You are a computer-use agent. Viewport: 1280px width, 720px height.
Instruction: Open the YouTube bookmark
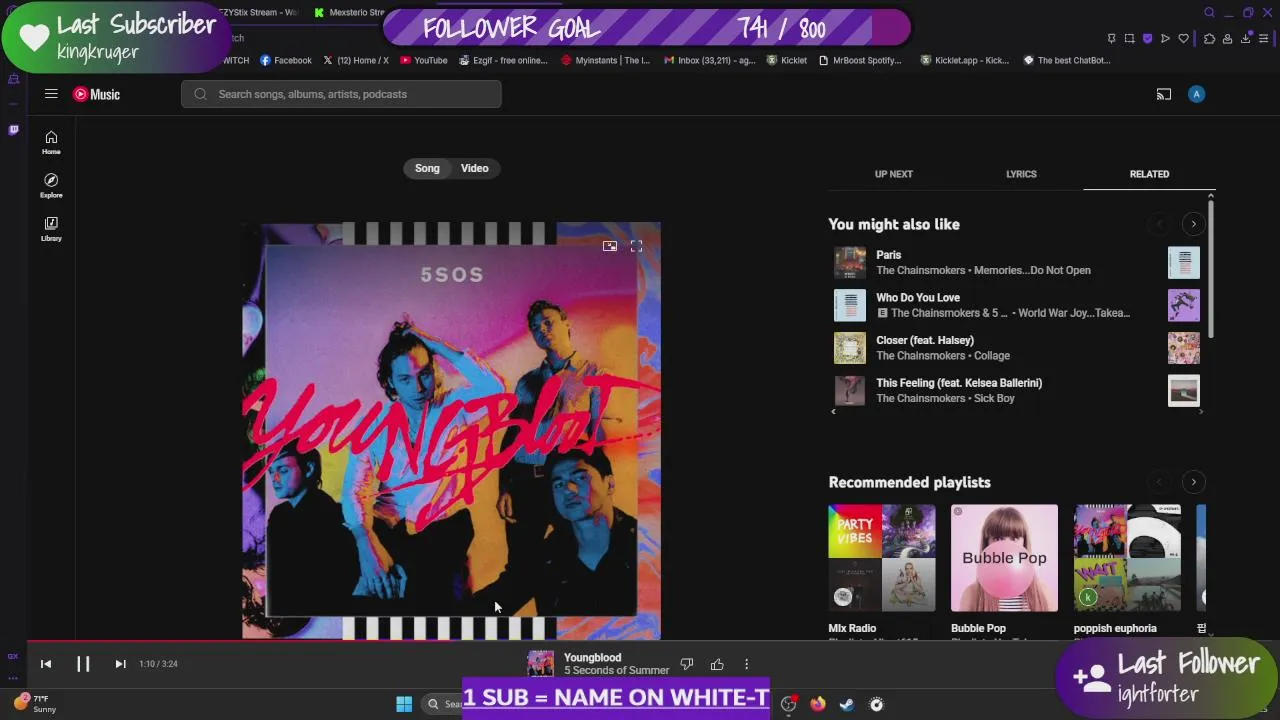click(424, 60)
